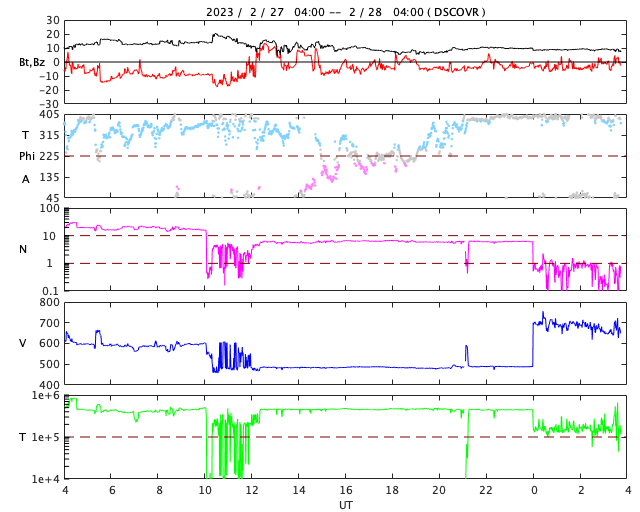
Task: Click the 'DSCOVR' label in title
Action: point(456,12)
